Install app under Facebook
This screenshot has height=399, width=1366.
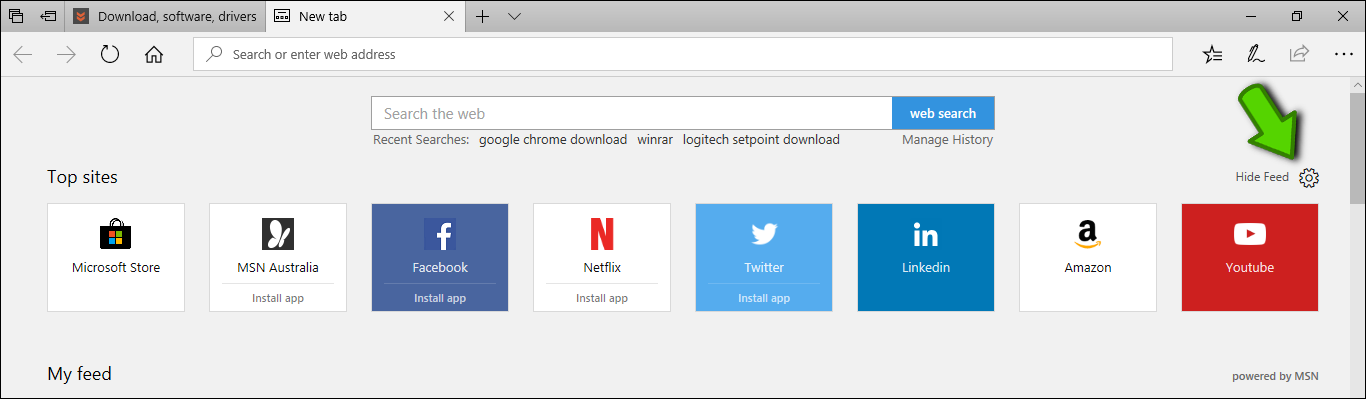[x=440, y=298]
